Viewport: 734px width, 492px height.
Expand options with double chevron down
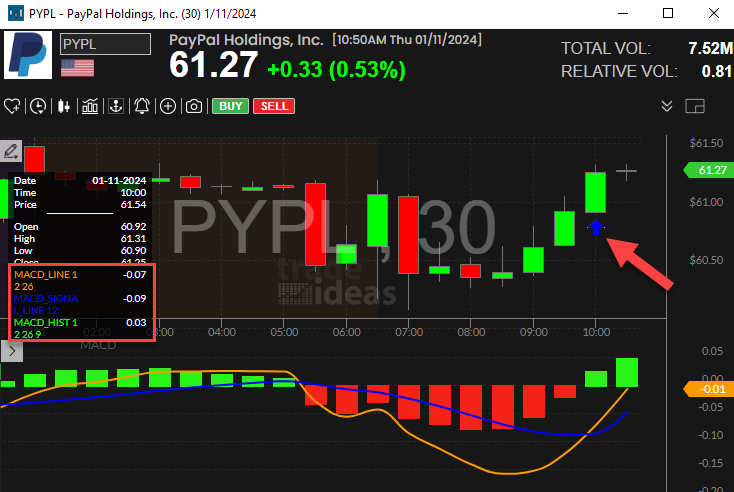coord(667,106)
